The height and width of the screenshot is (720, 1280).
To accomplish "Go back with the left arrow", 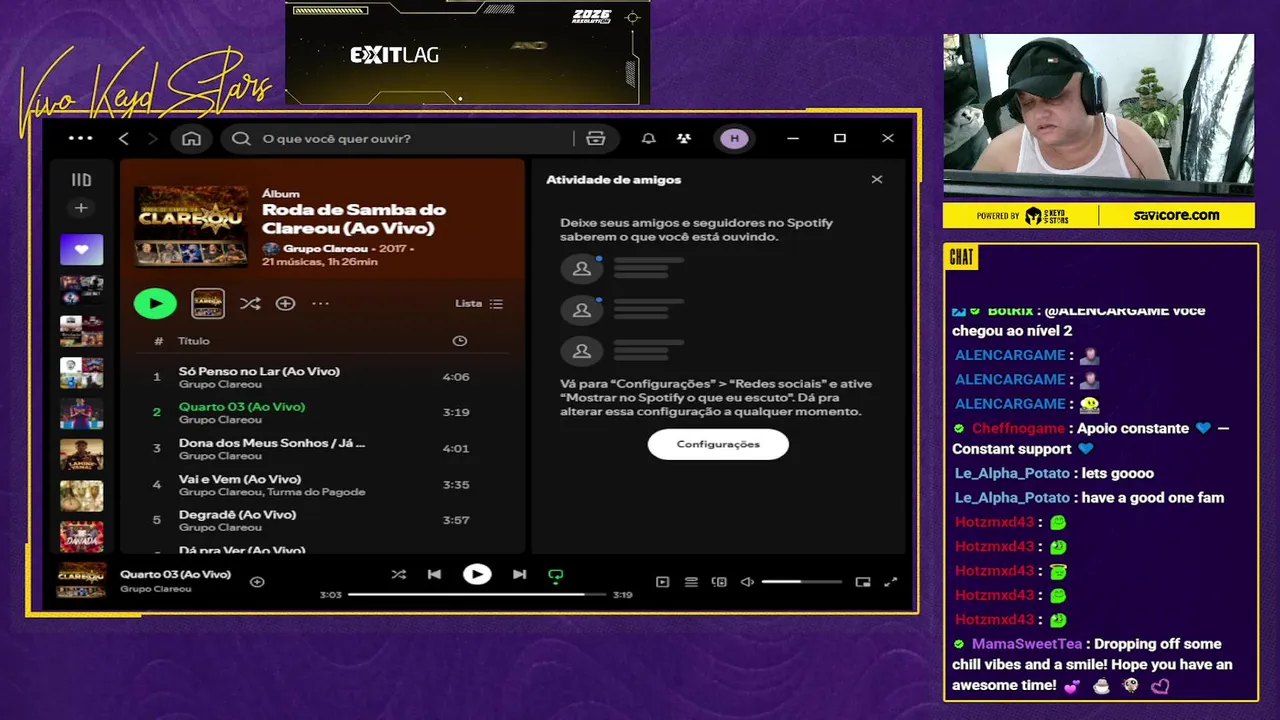I will click(124, 138).
